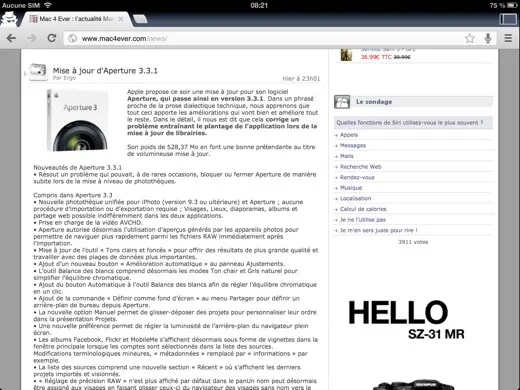Click the incognito spy icon

9,19
